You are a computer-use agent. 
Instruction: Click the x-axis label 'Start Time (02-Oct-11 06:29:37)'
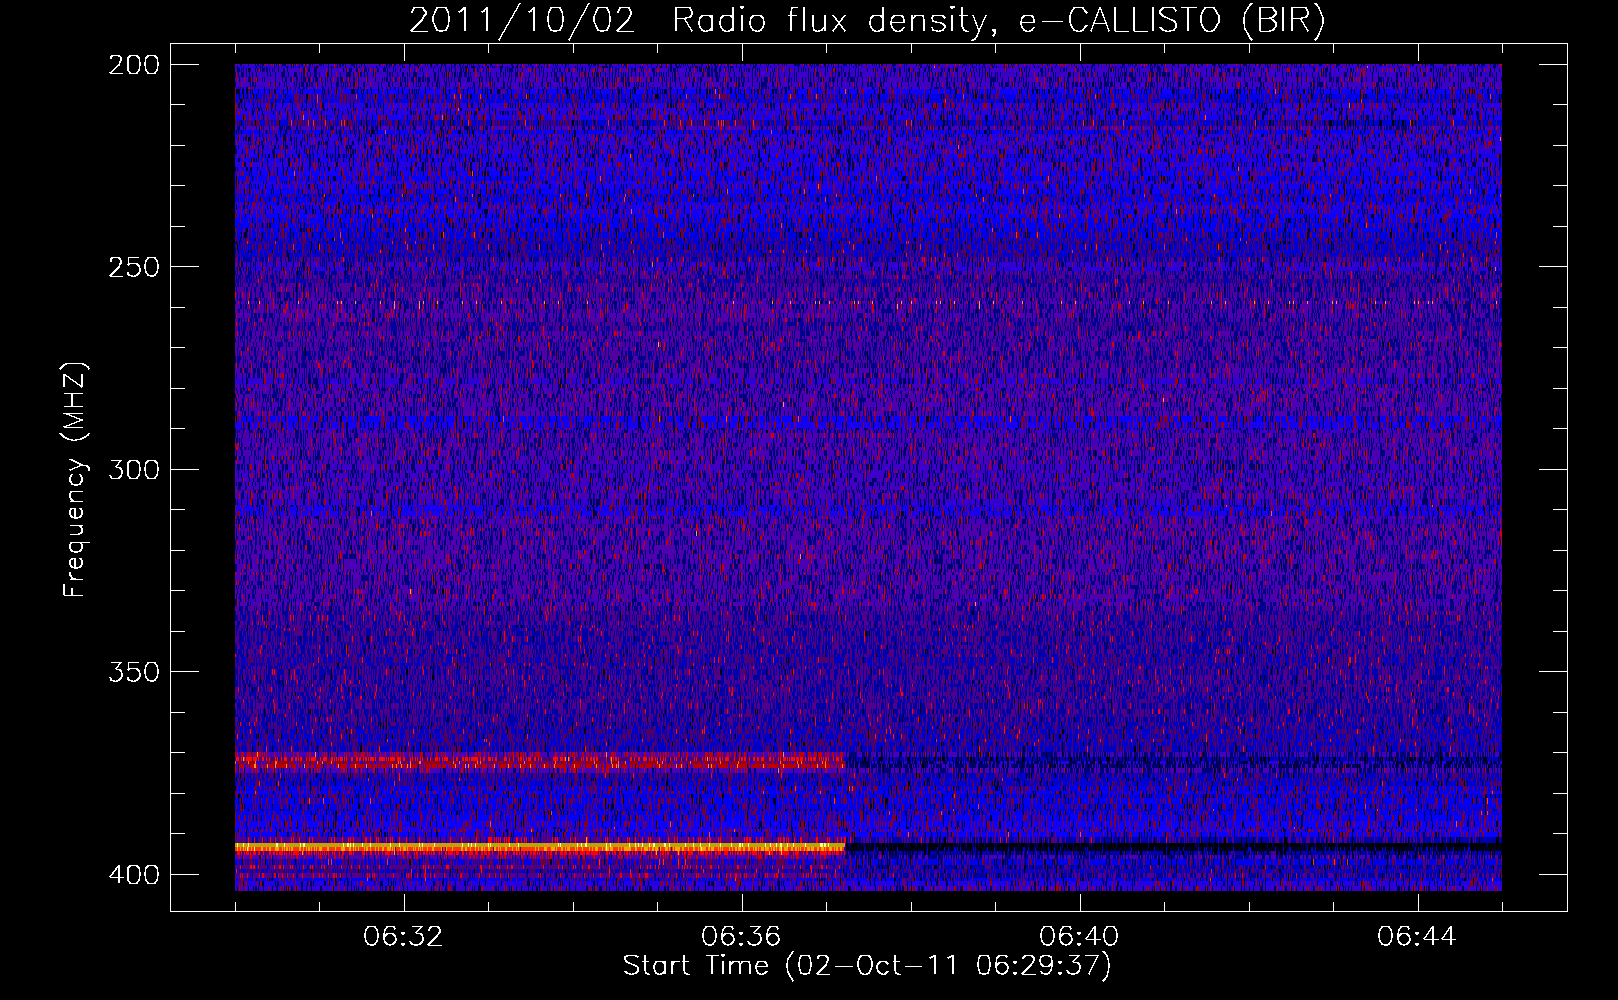point(867,966)
